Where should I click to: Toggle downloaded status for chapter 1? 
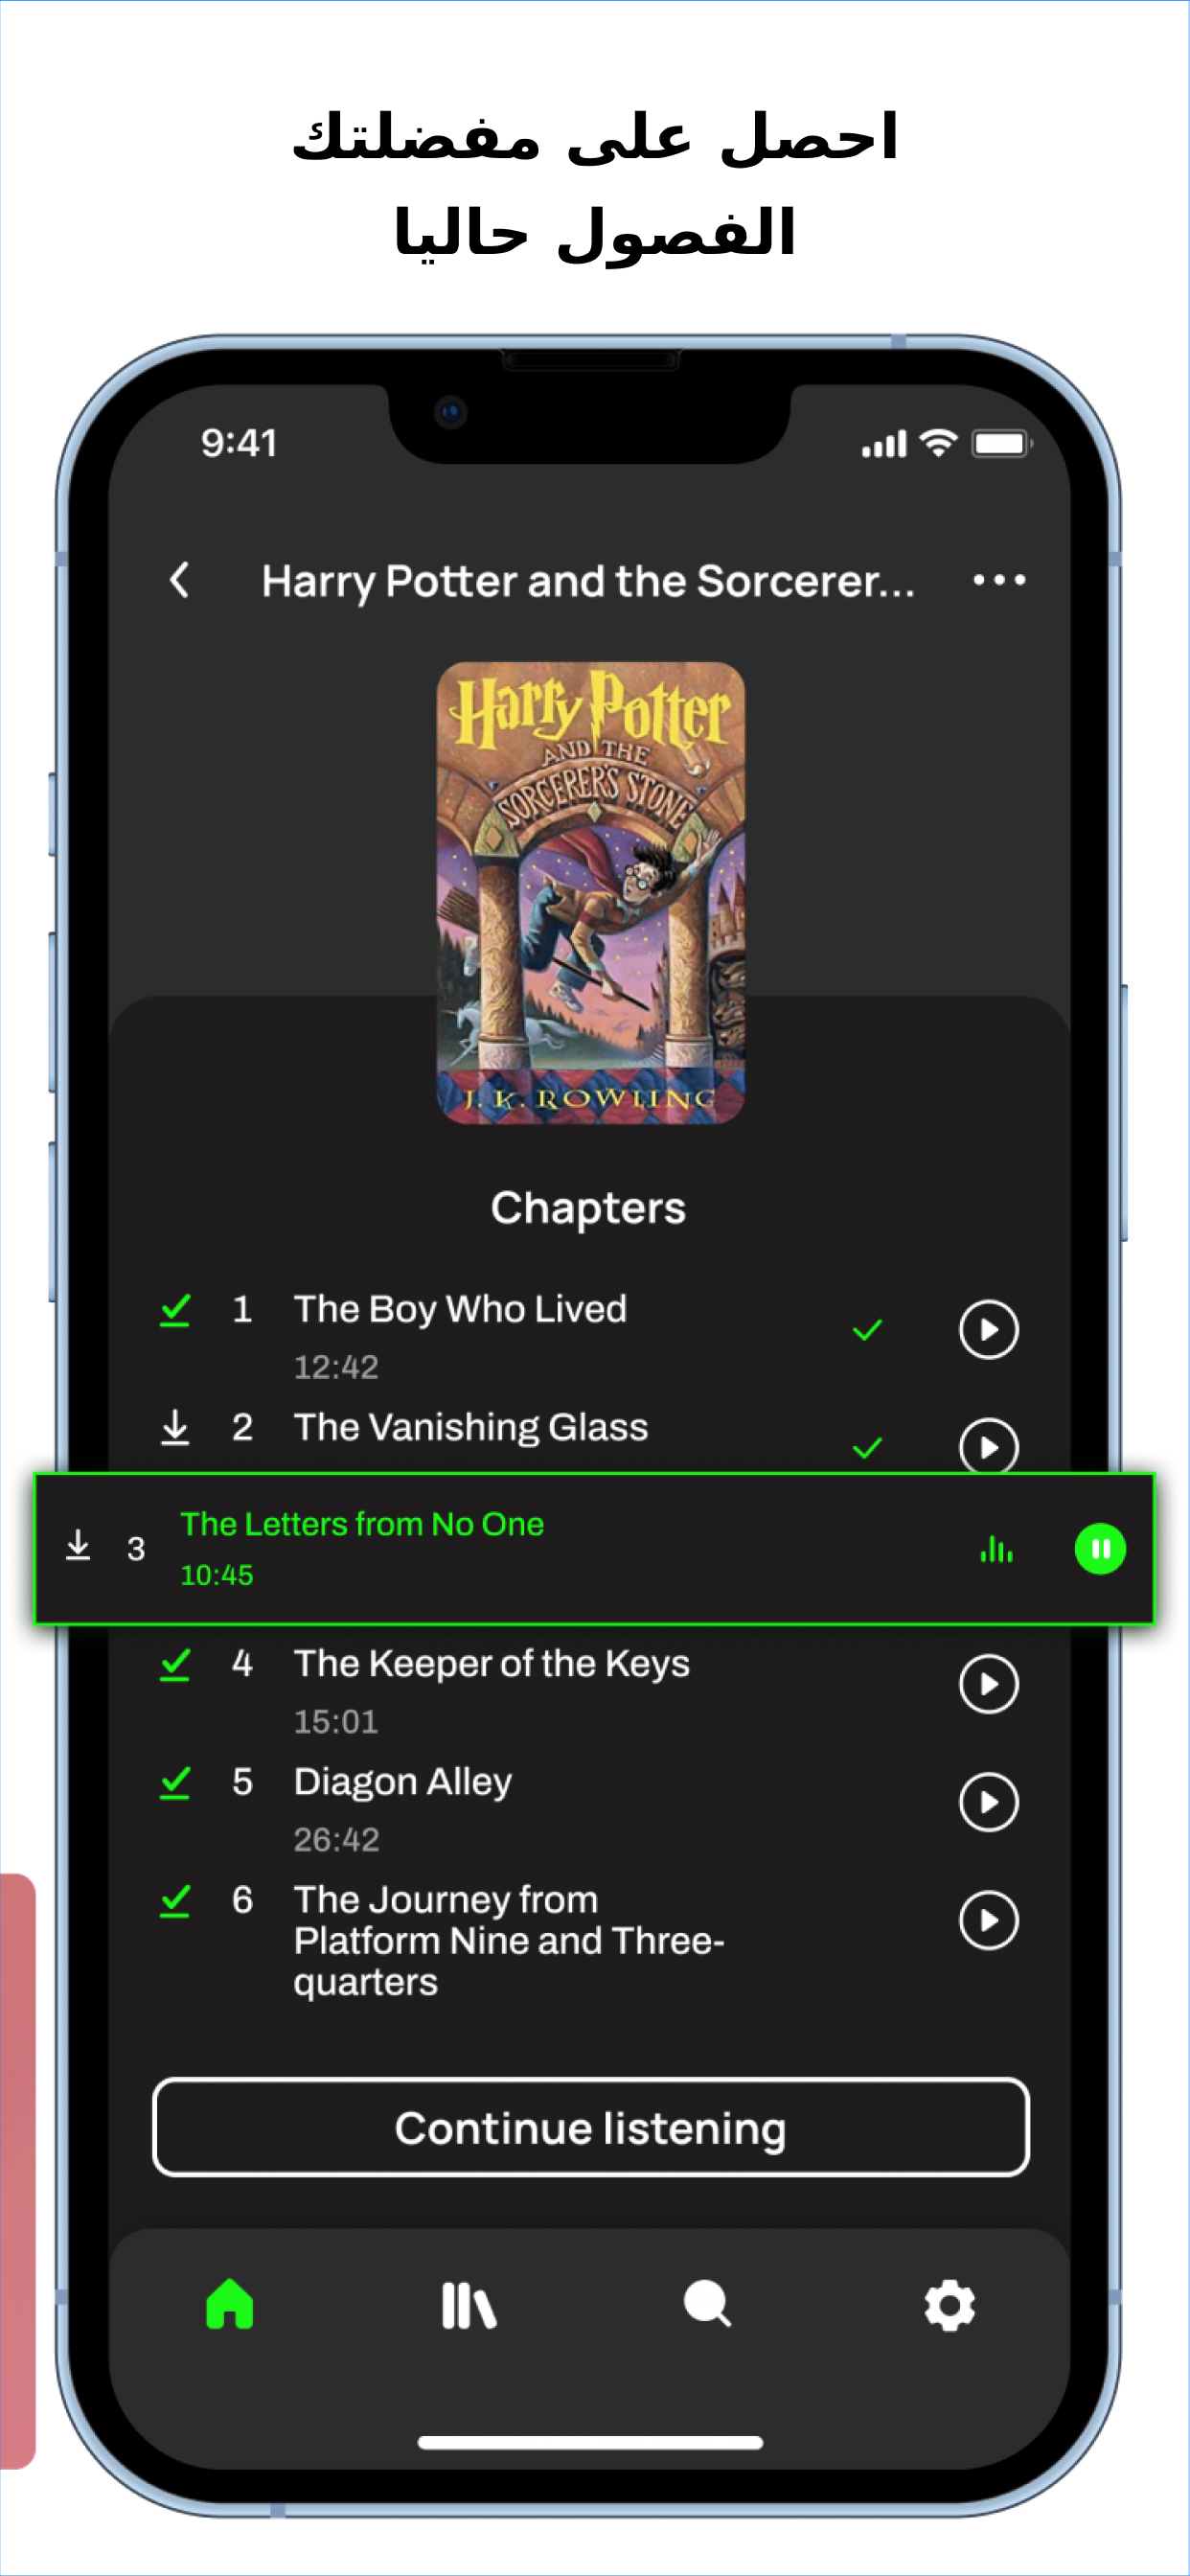(x=175, y=1310)
